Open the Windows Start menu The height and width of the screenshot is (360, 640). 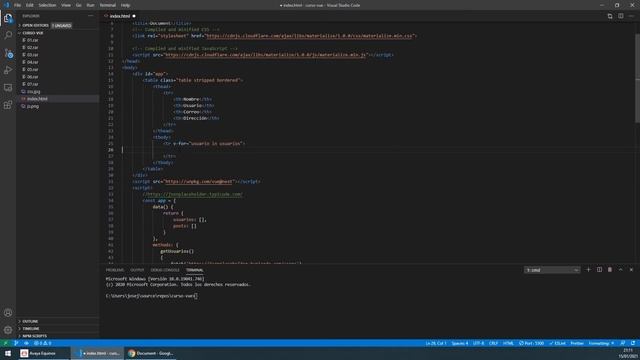click(8, 353)
